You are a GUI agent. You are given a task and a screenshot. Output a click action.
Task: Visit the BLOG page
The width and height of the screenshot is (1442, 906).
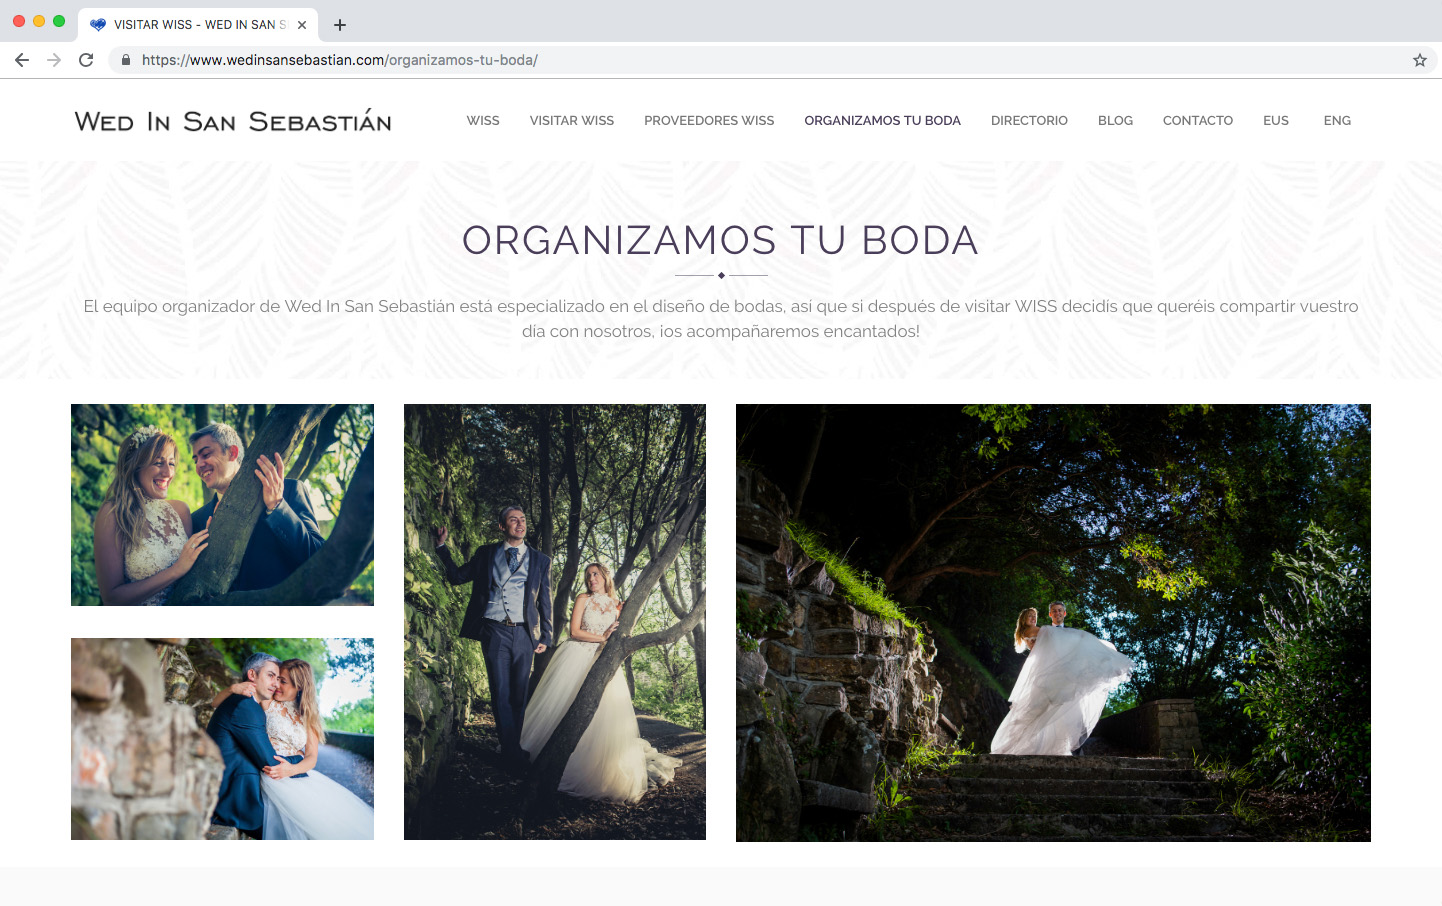1115,121
